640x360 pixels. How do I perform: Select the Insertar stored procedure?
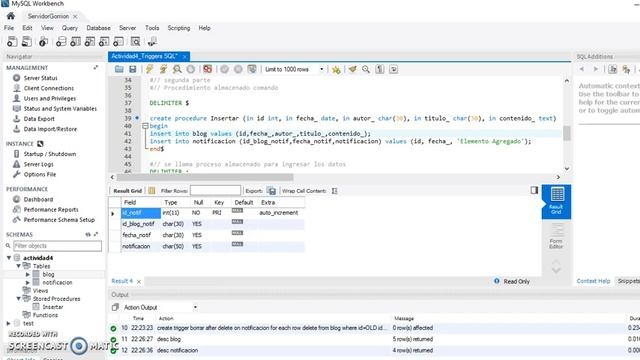53,307
